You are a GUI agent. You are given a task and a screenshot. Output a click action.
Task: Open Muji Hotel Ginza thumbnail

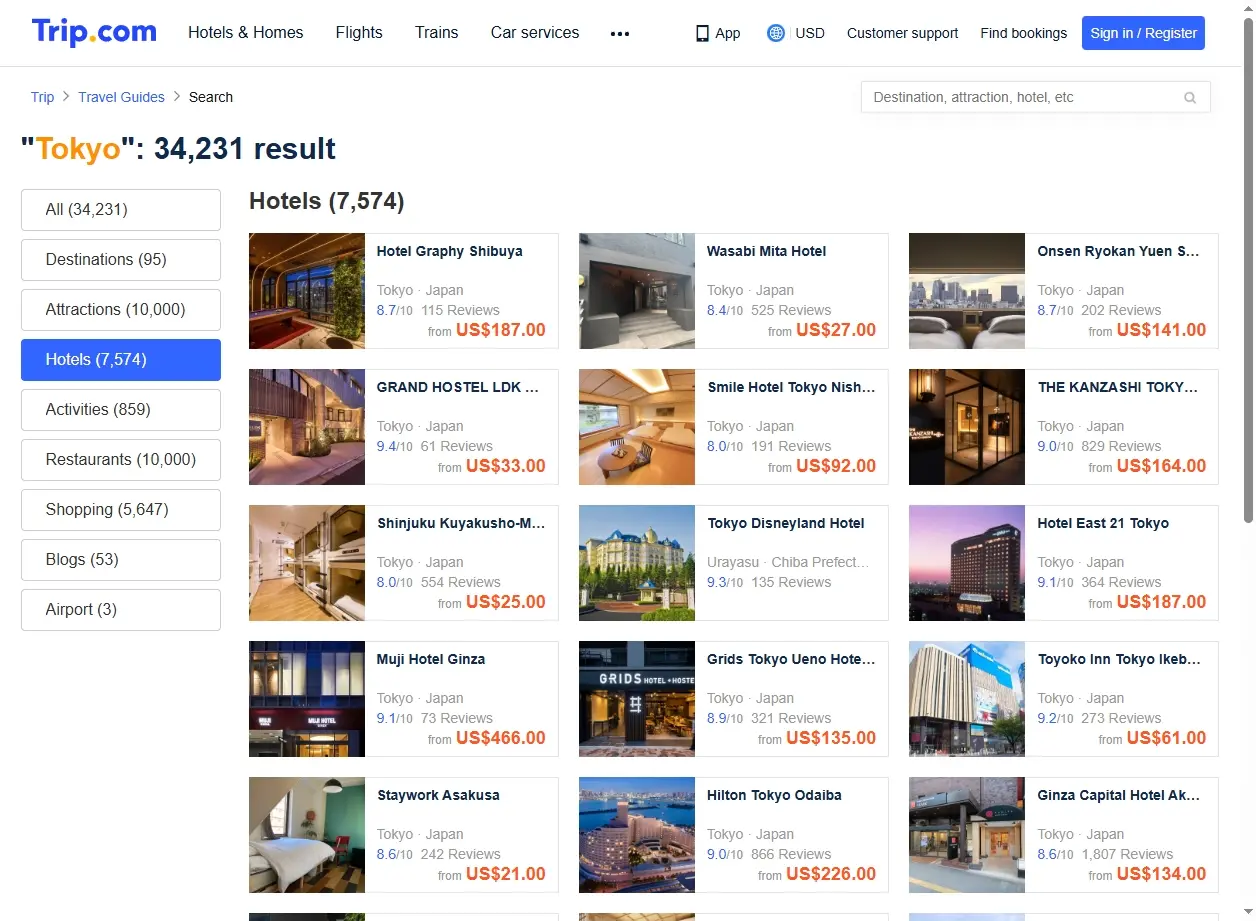[x=307, y=699]
